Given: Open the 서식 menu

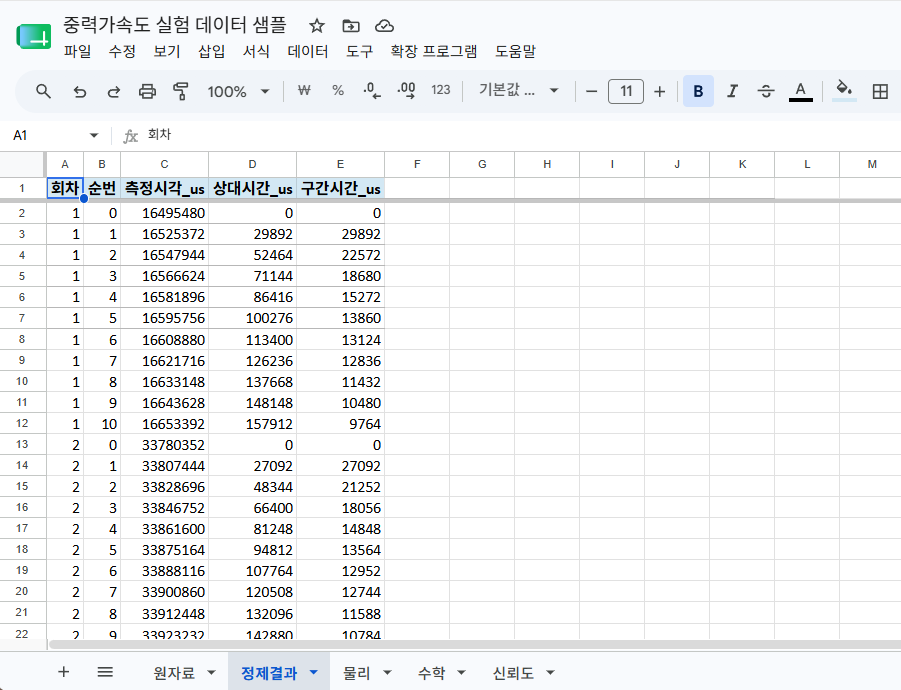Looking at the screenshot, I should pyautogui.click(x=256, y=52).
